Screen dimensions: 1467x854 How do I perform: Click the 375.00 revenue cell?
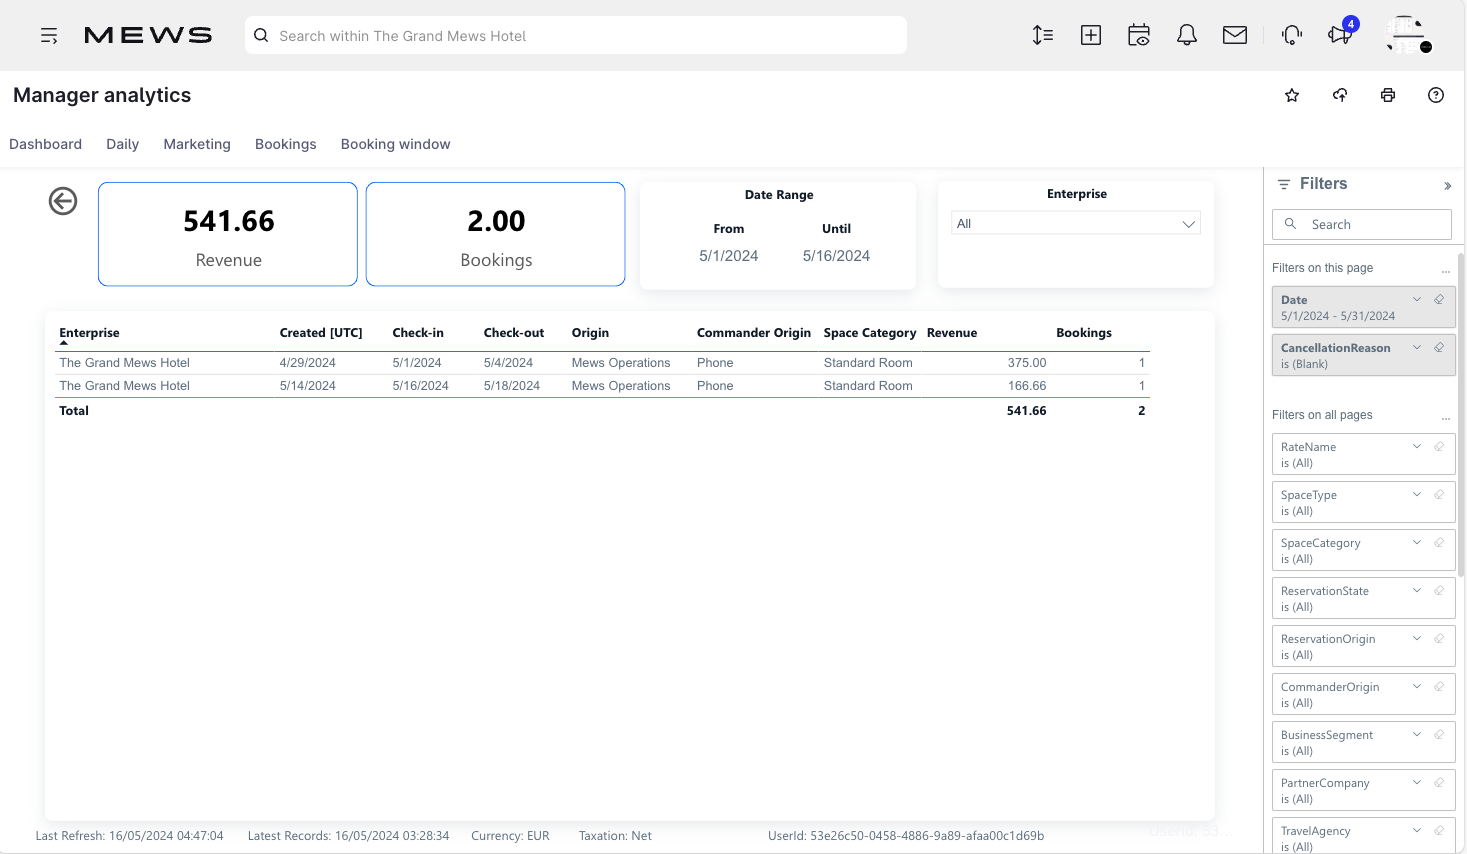(x=1027, y=363)
